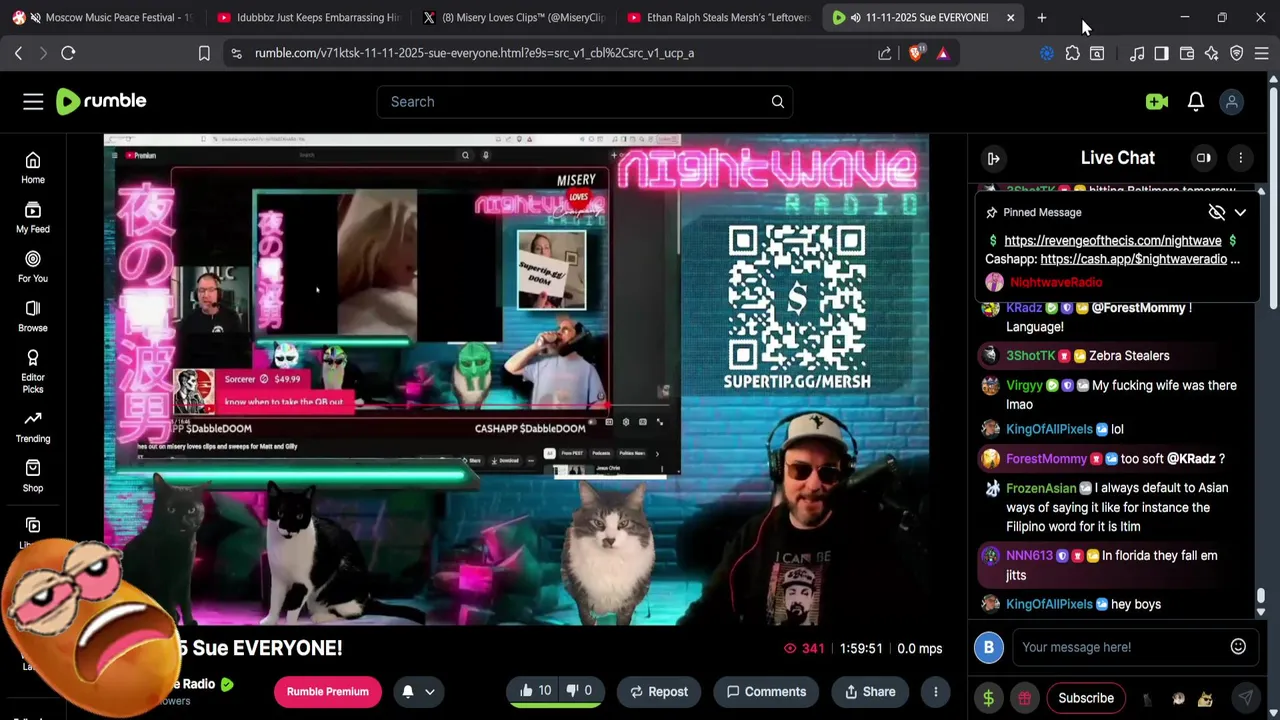Screen dimensions: 1280x720
Task: Open the music playlist toolbar icon
Action: [1136, 53]
